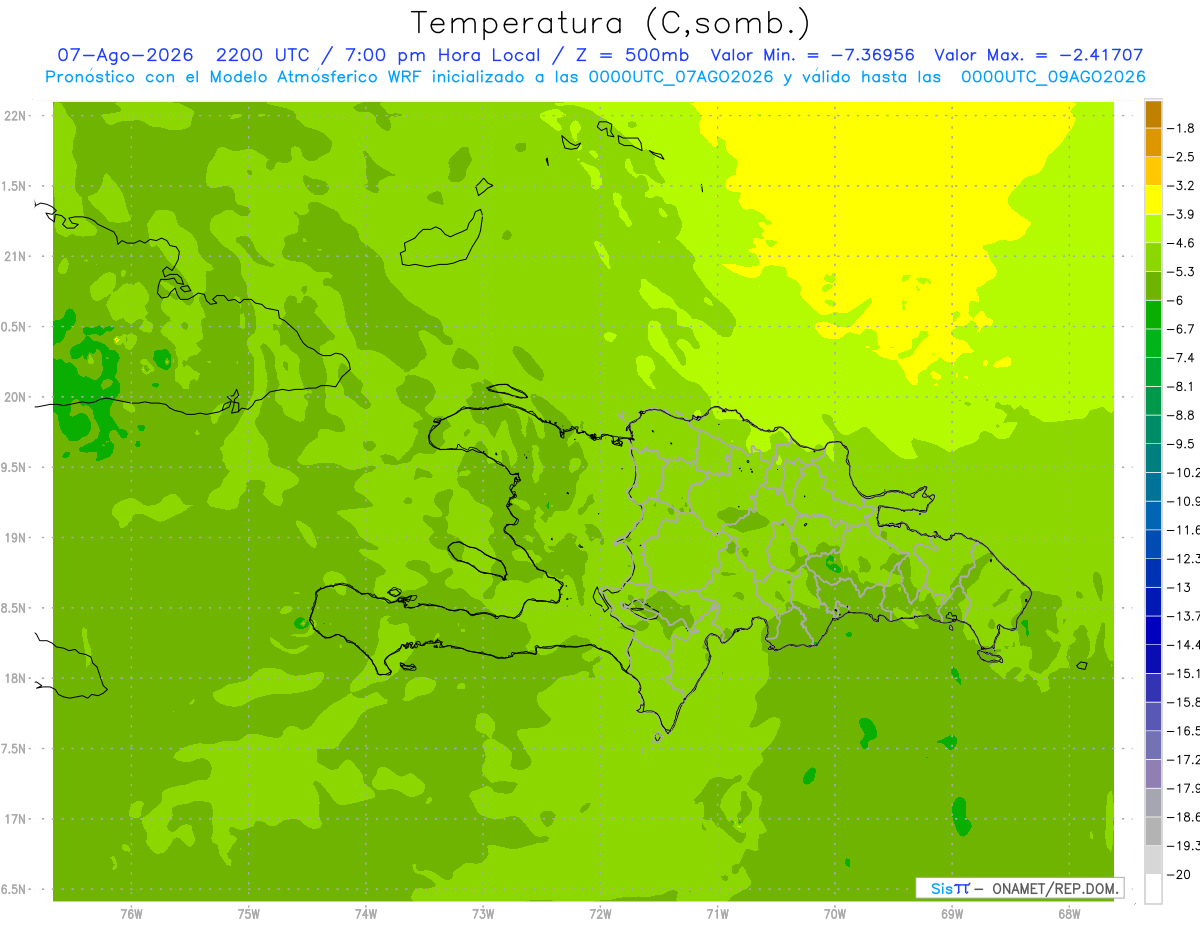Click the 'Valor Max. = -2.41707' readout
The width and height of the screenshot is (1200, 927).
click(1038, 55)
